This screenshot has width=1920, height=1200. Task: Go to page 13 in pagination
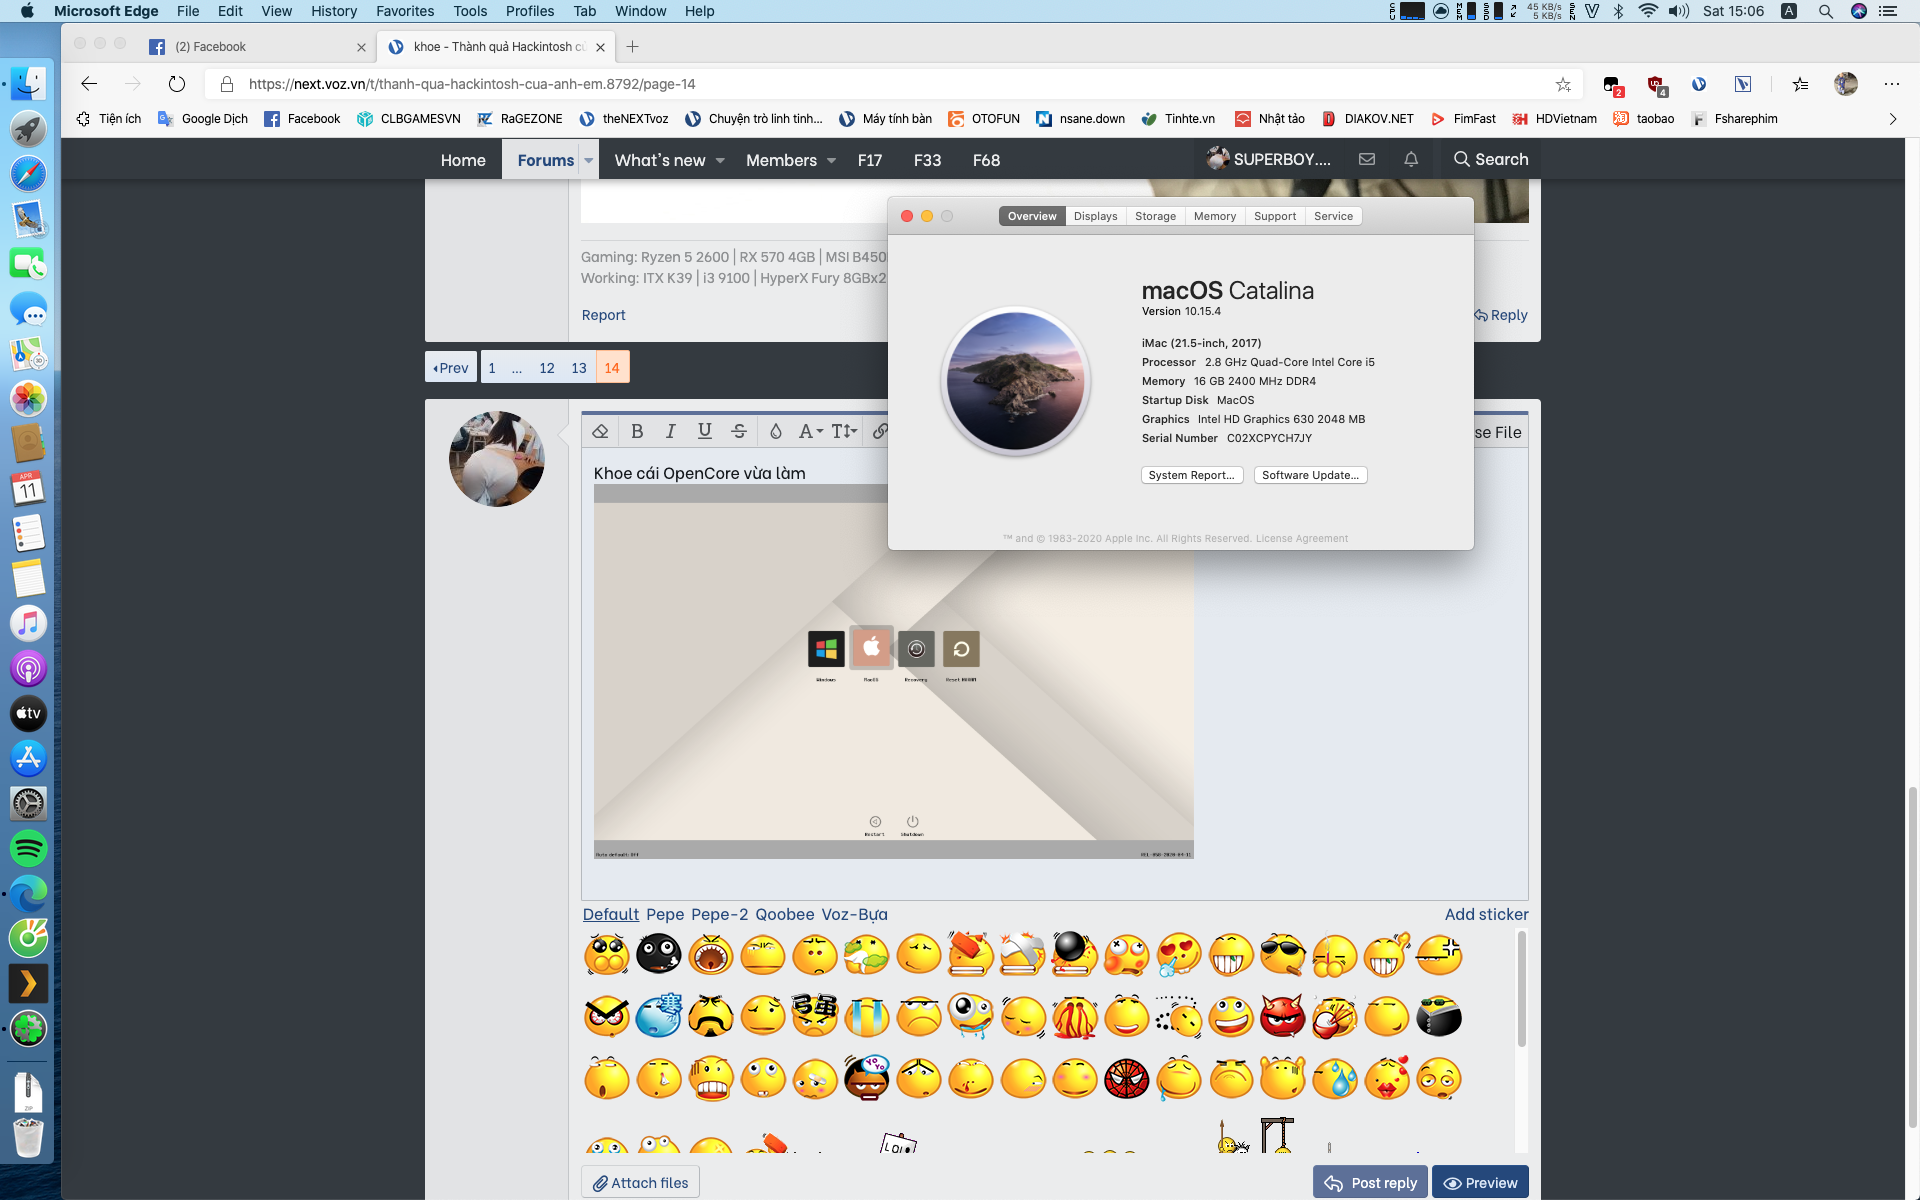point(579,367)
